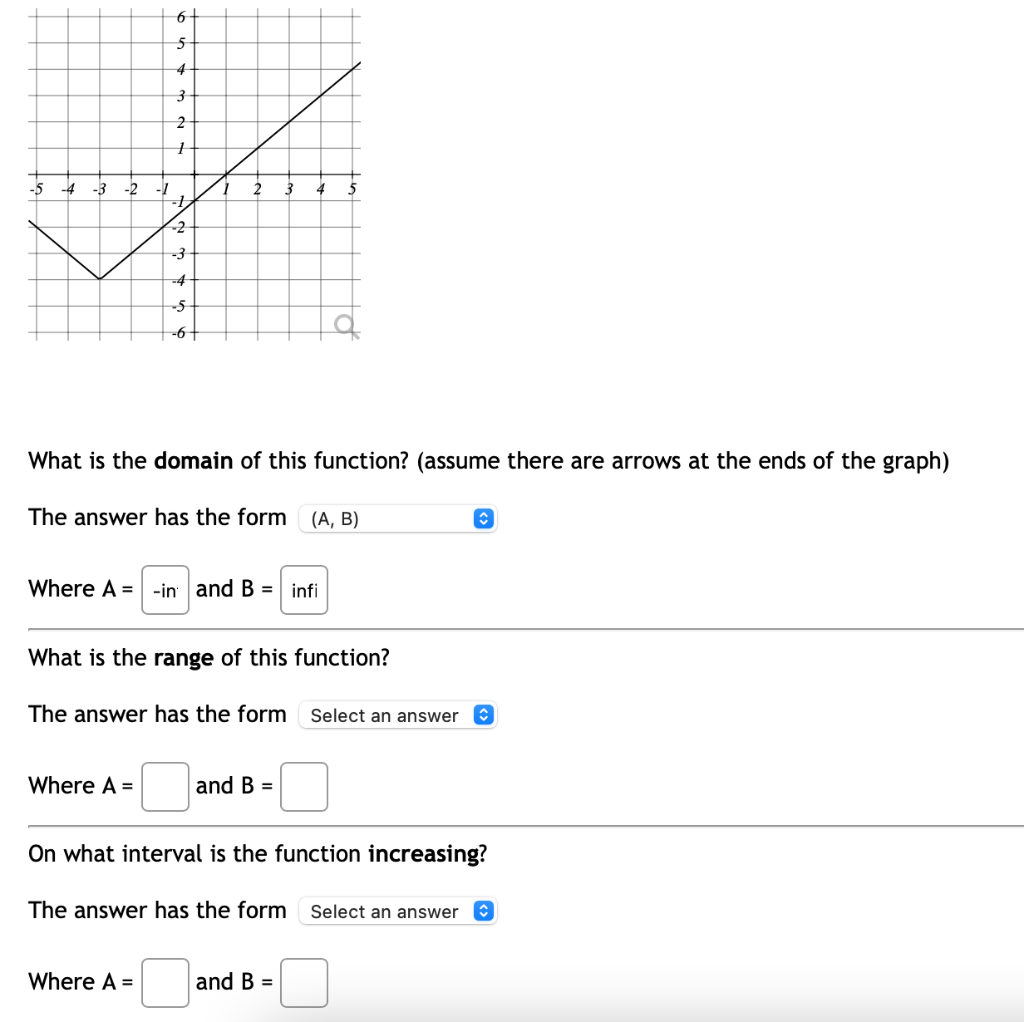Click the B field for the increasing interval answer
1024x1022 pixels.
click(x=303, y=982)
